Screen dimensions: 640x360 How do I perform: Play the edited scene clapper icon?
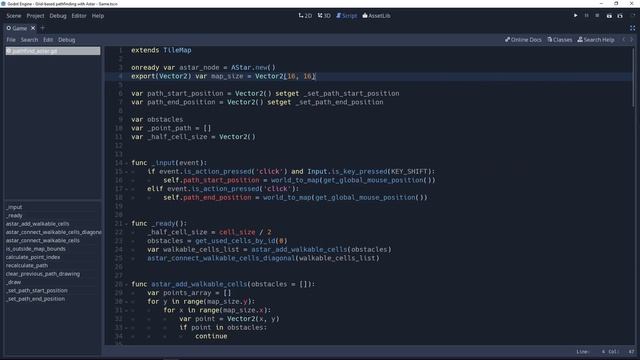pos(609,16)
